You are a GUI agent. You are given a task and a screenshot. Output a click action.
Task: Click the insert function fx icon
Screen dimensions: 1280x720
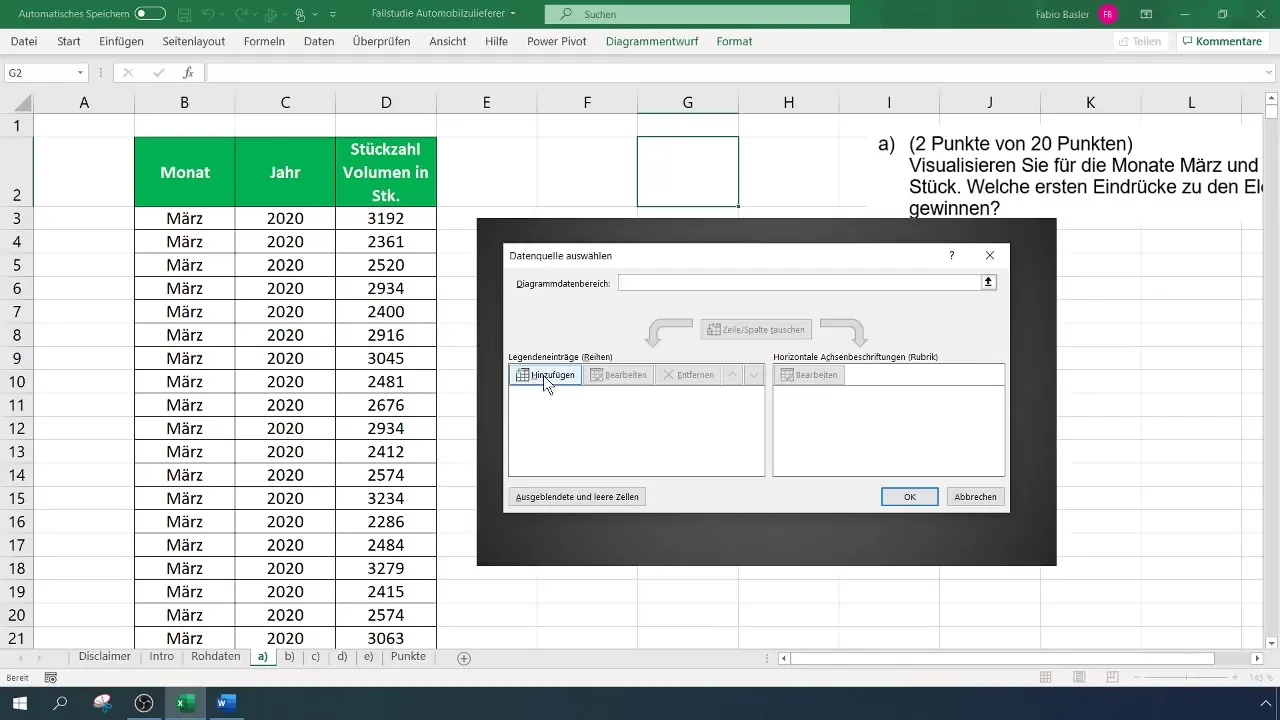pos(188,73)
